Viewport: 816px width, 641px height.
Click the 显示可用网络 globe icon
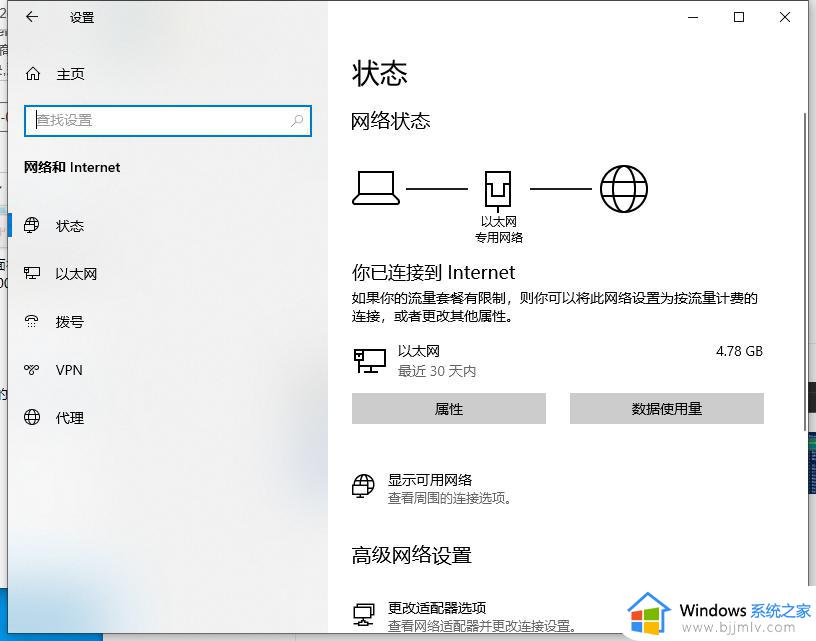coord(363,486)
